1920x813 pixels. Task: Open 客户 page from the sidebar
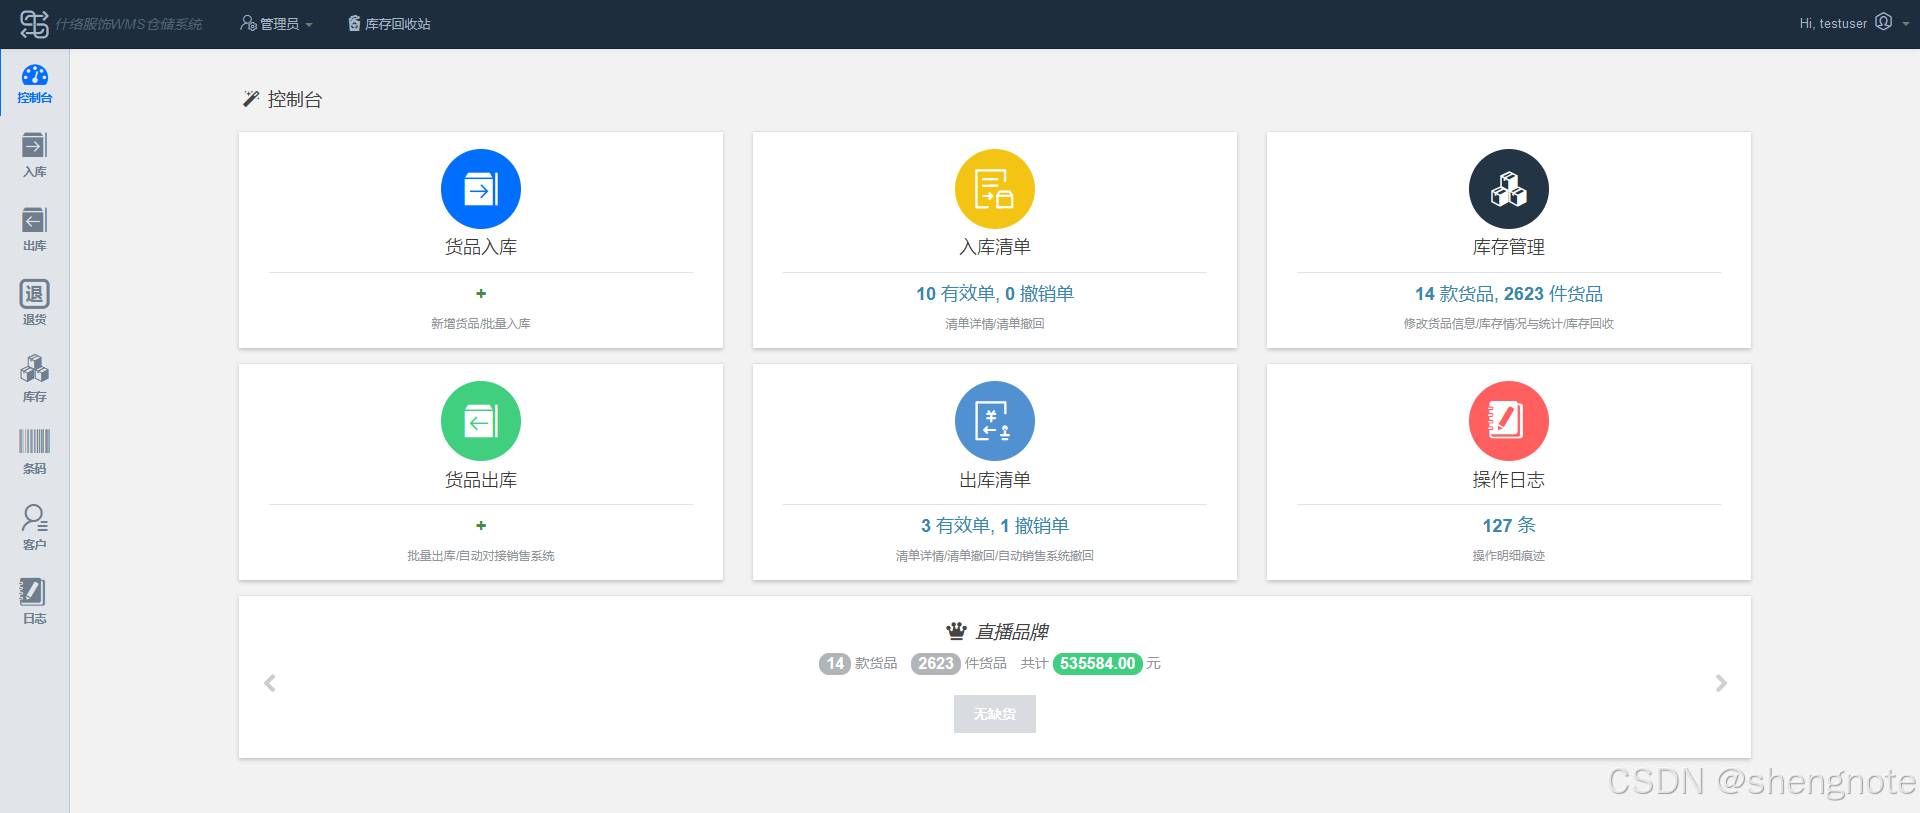tap(34, 527)
